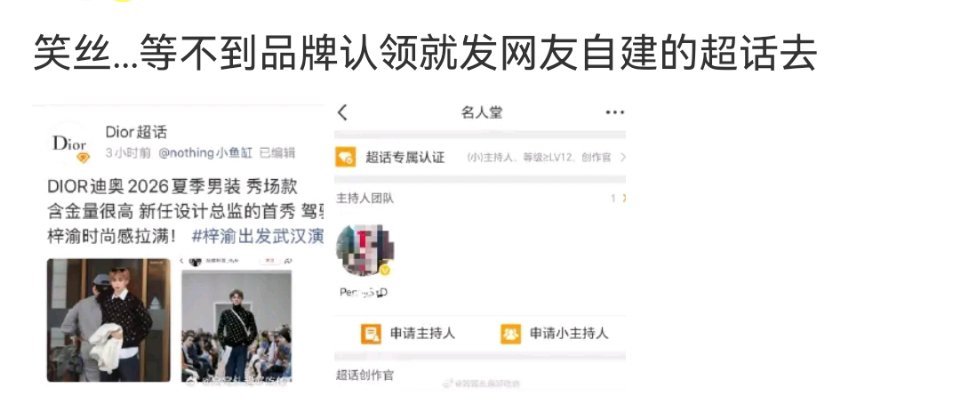The height and width of the screenshot is (412, 960).
Task: Click the 申请小主持人 orange icon
Action: coord(511,334)
